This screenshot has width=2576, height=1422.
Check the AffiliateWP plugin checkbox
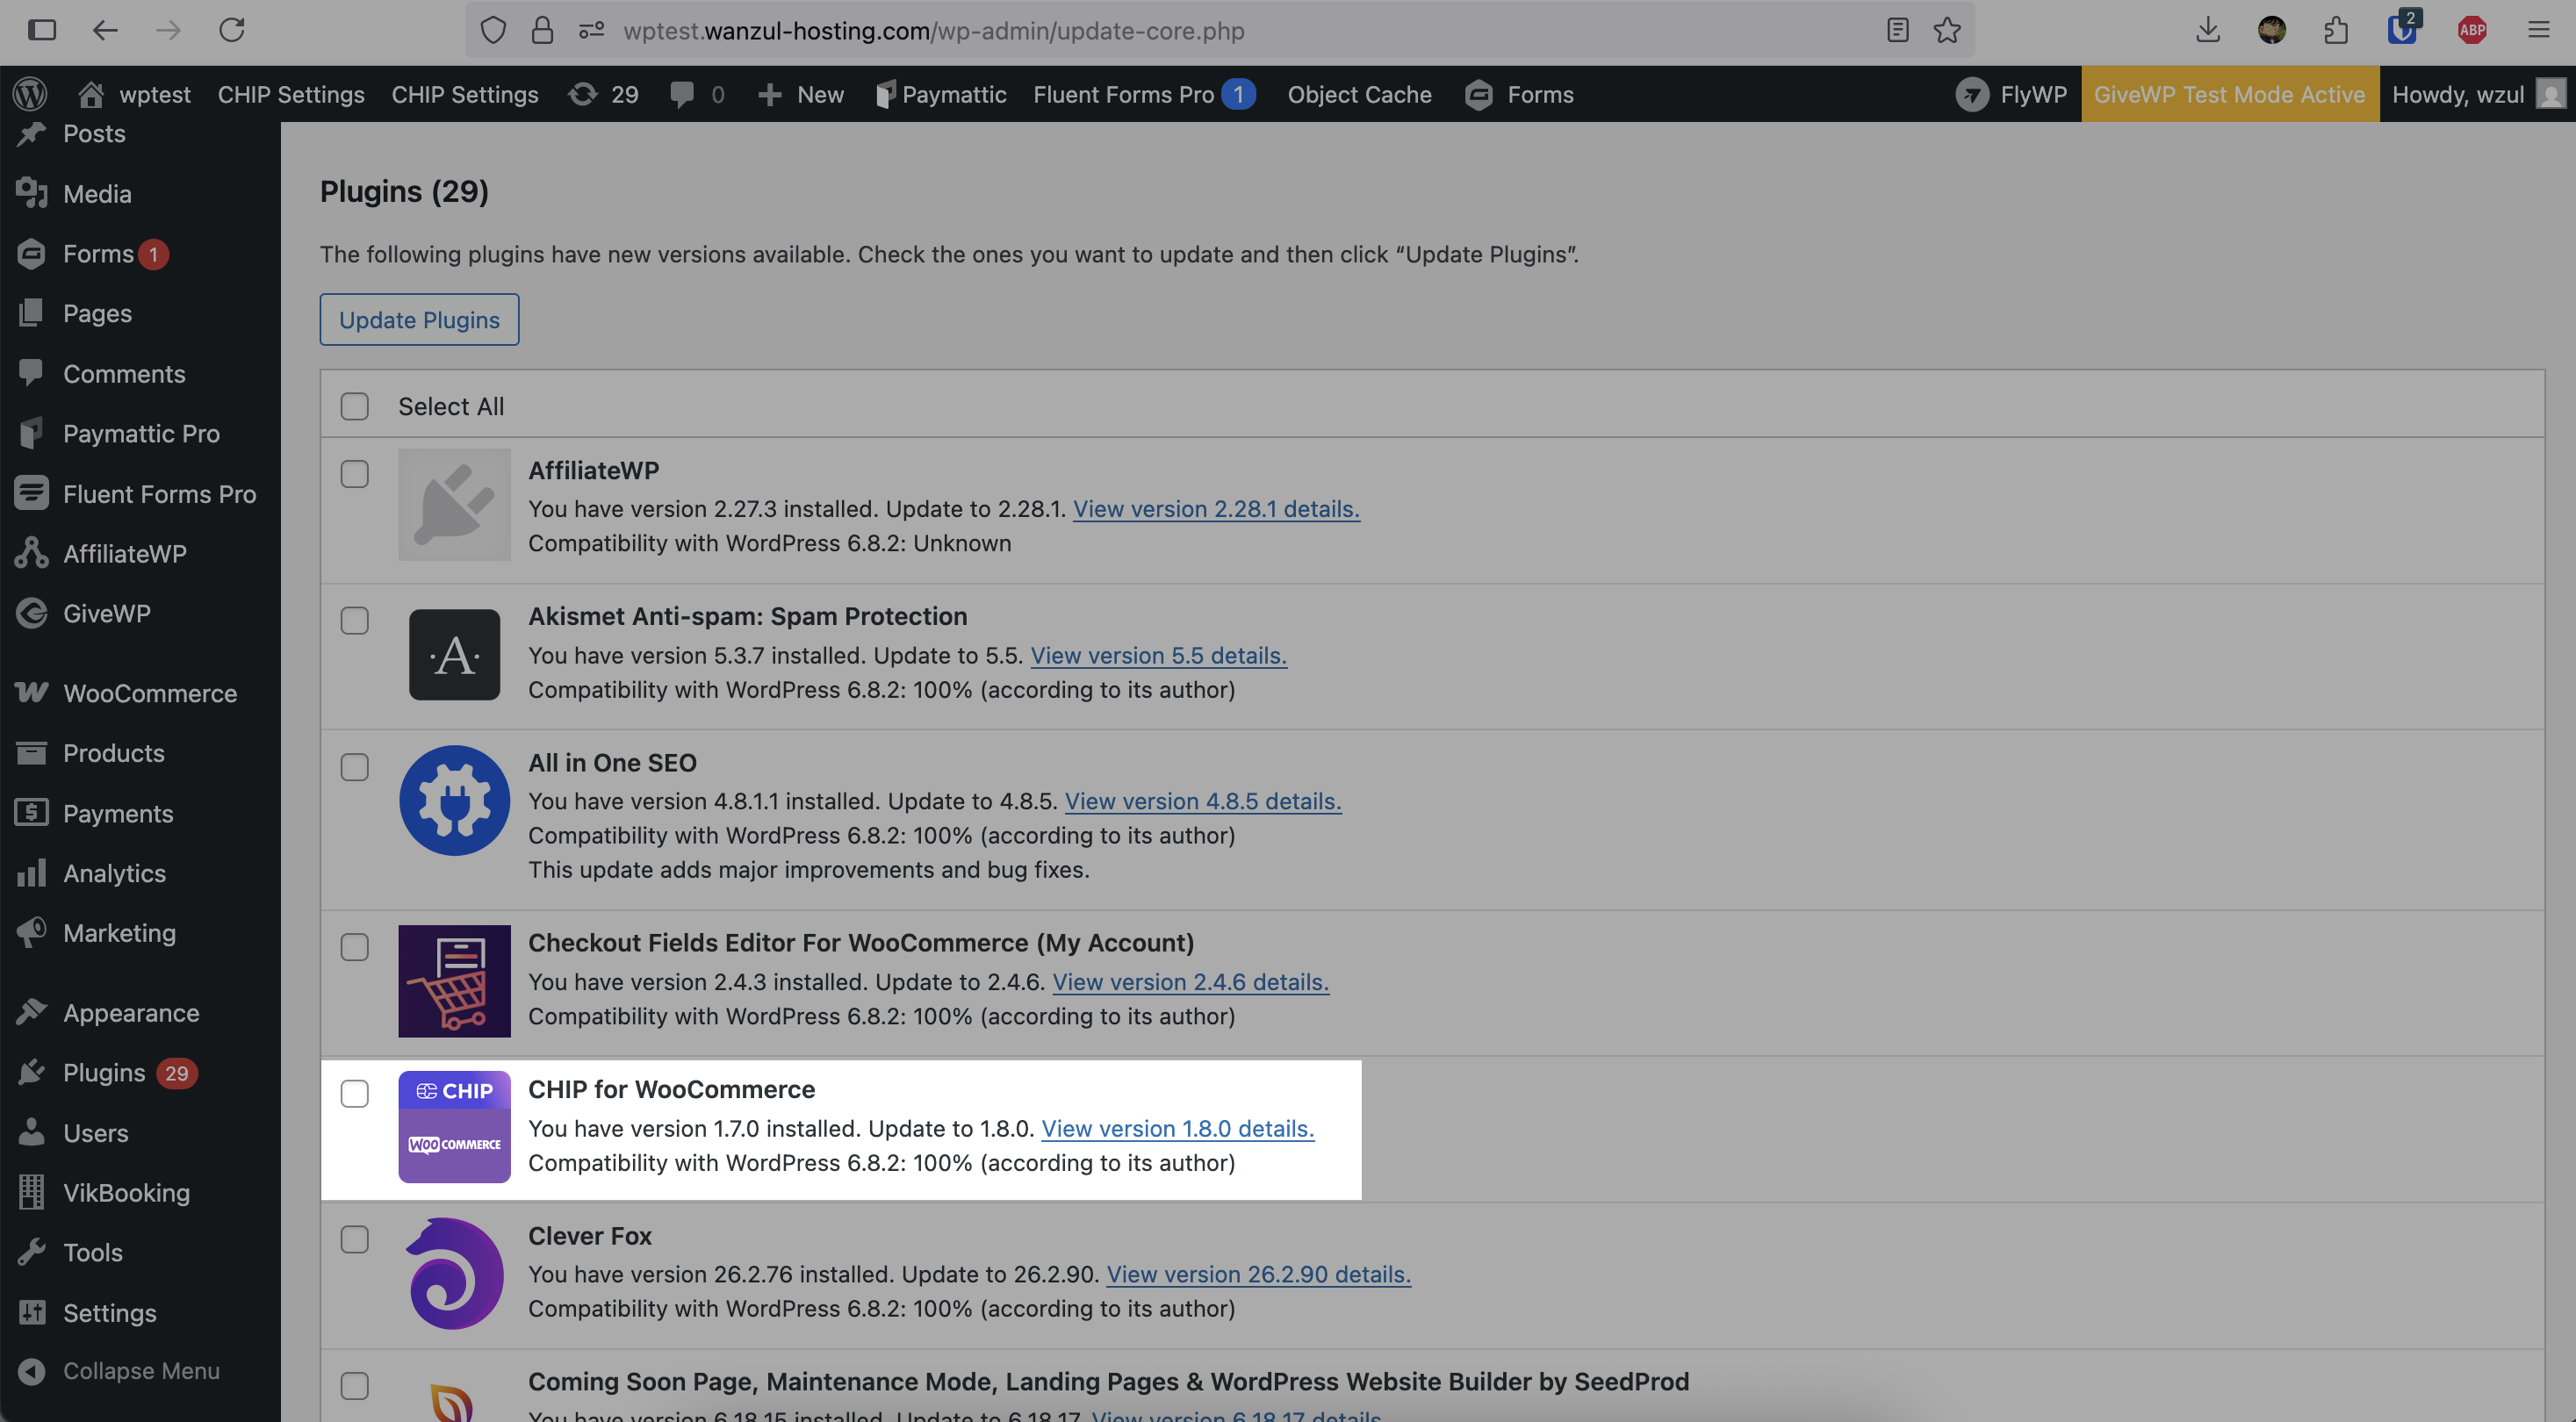coord(354,474)
